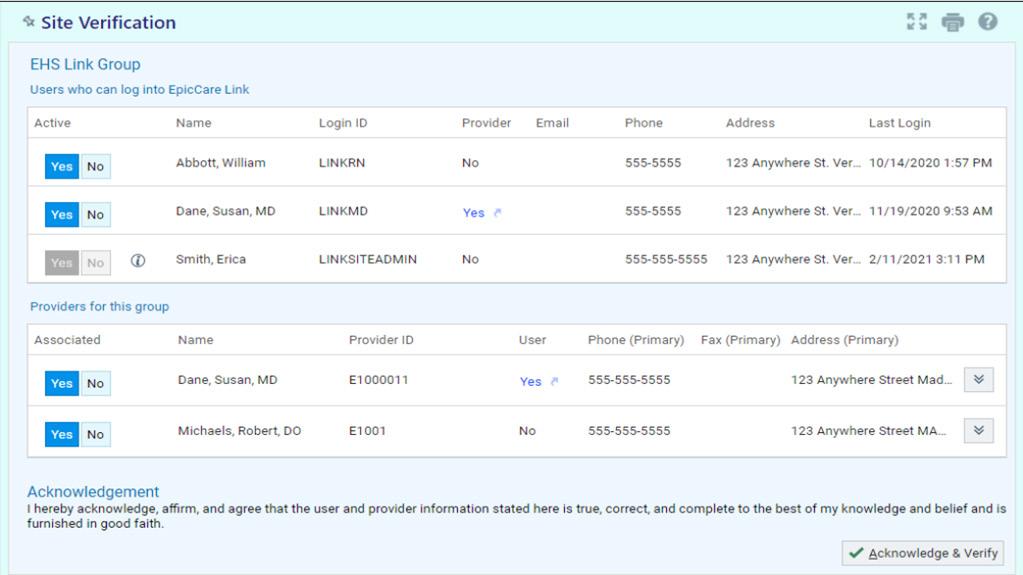Set Abbott, William active to No
The width and height of the screenshot is (1023, 575).
(95, 166)
